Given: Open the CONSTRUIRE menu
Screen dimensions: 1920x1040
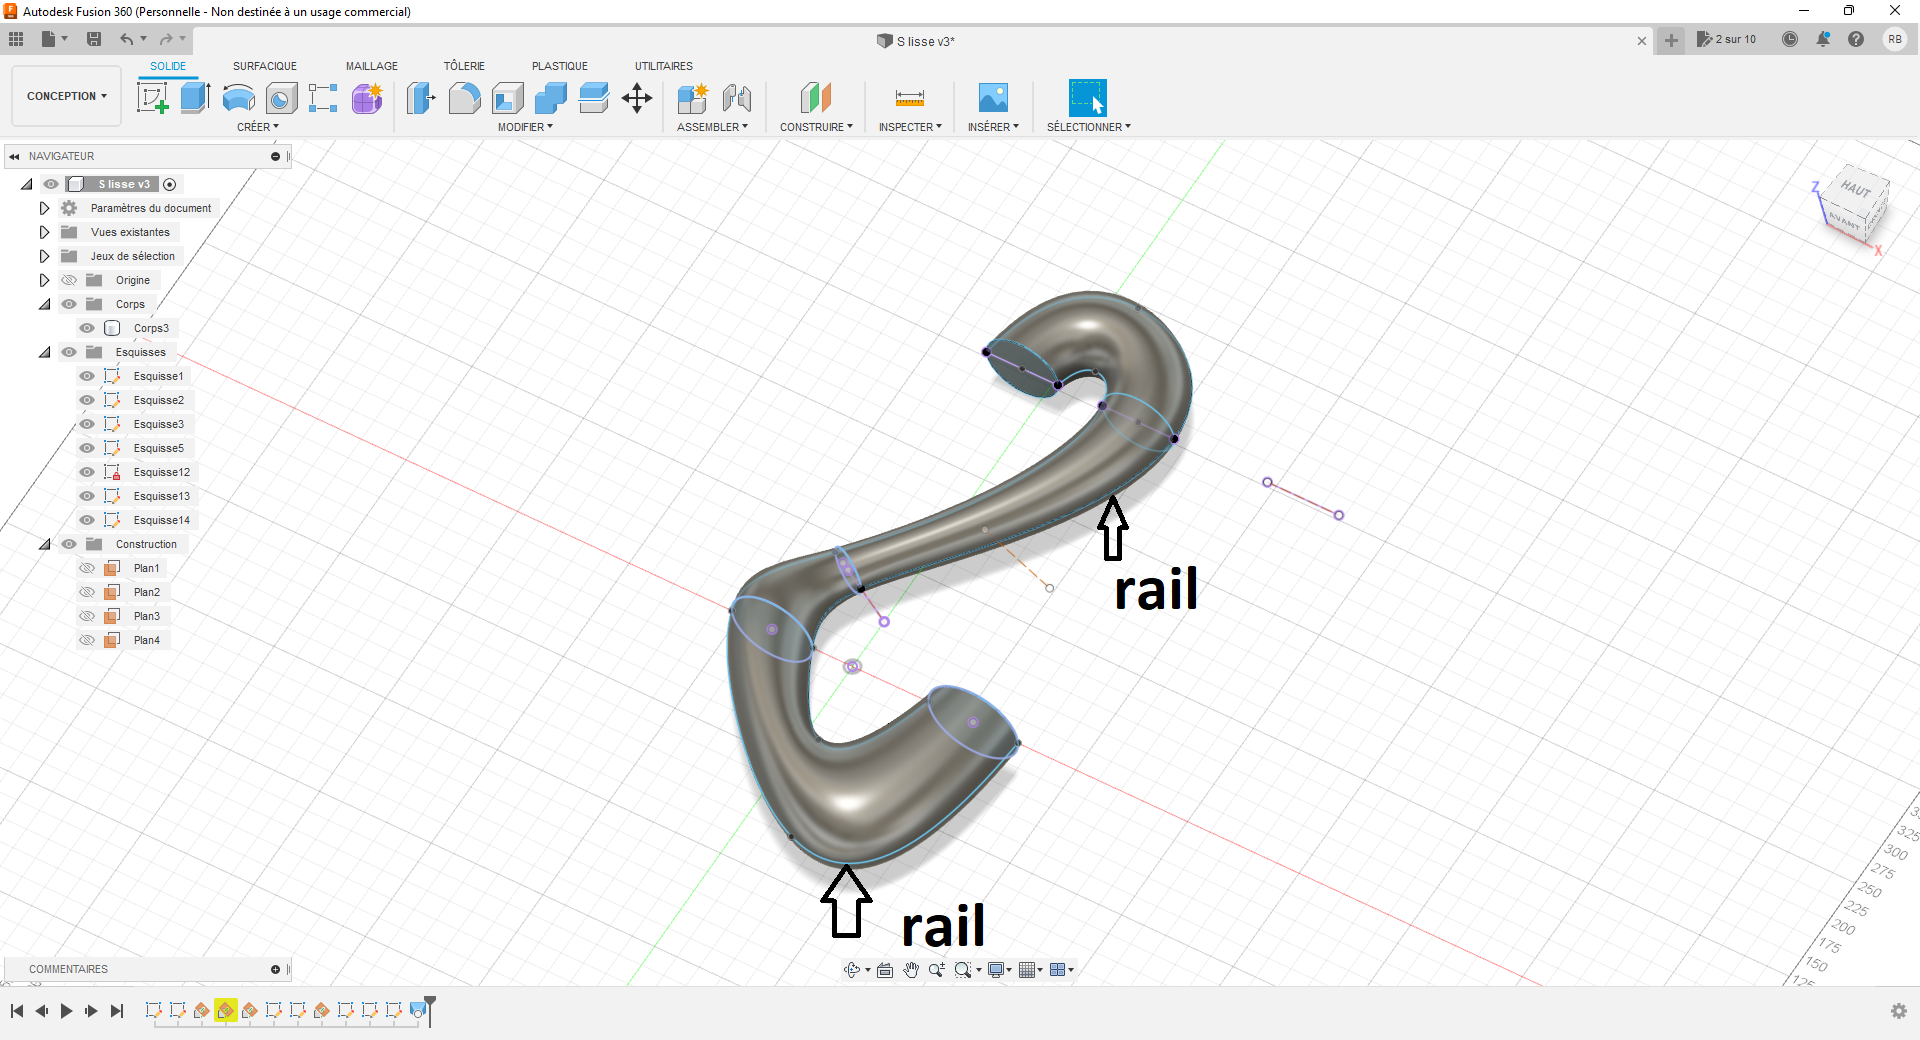Looking at the screenshot, I should [x=816, y=127].
